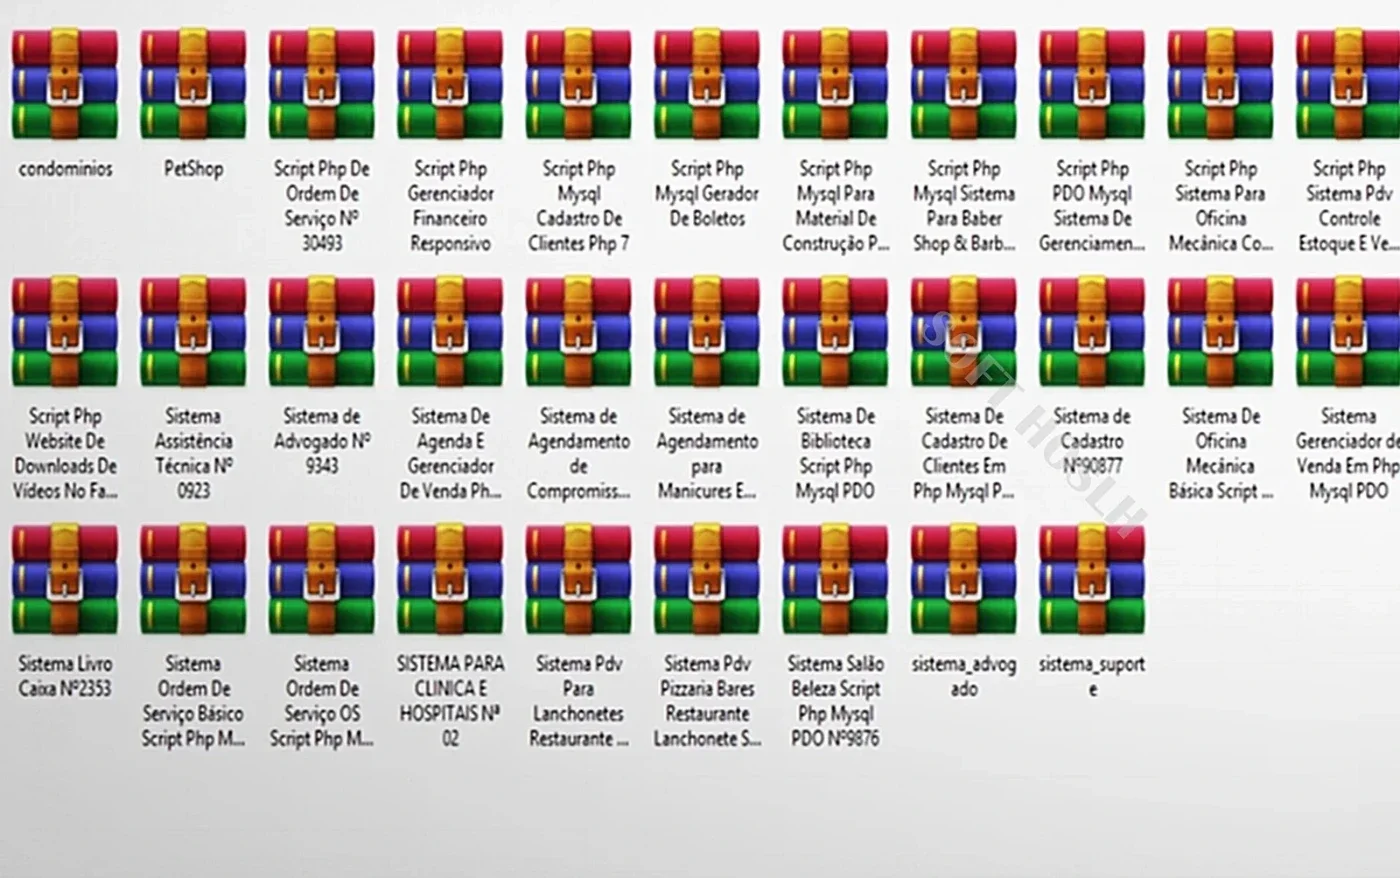Screen dimensions: 1400x878
Task: Select the Baber Shop archive icon
Action: [964, 84]
